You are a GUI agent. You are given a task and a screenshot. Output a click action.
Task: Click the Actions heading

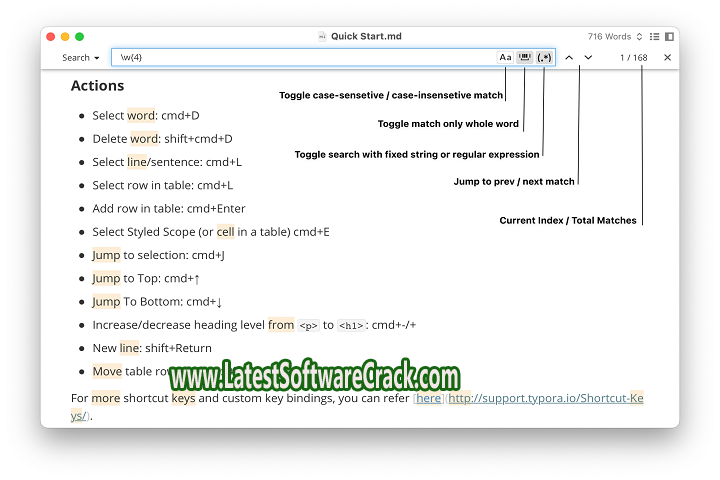tap(97, 86)
